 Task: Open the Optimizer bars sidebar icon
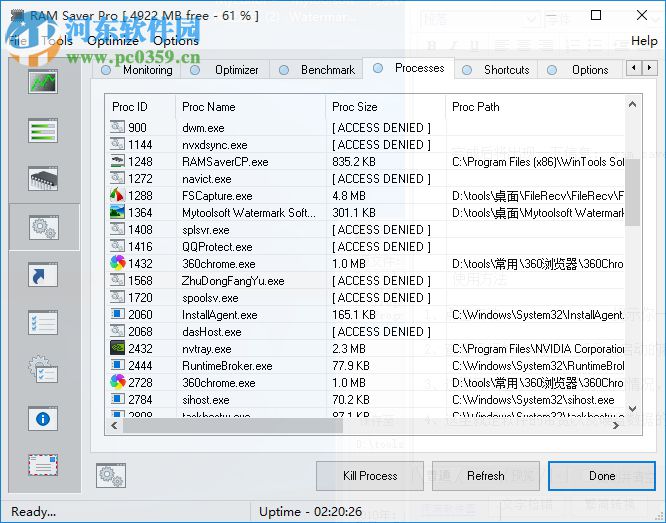[x=43, y=130]
